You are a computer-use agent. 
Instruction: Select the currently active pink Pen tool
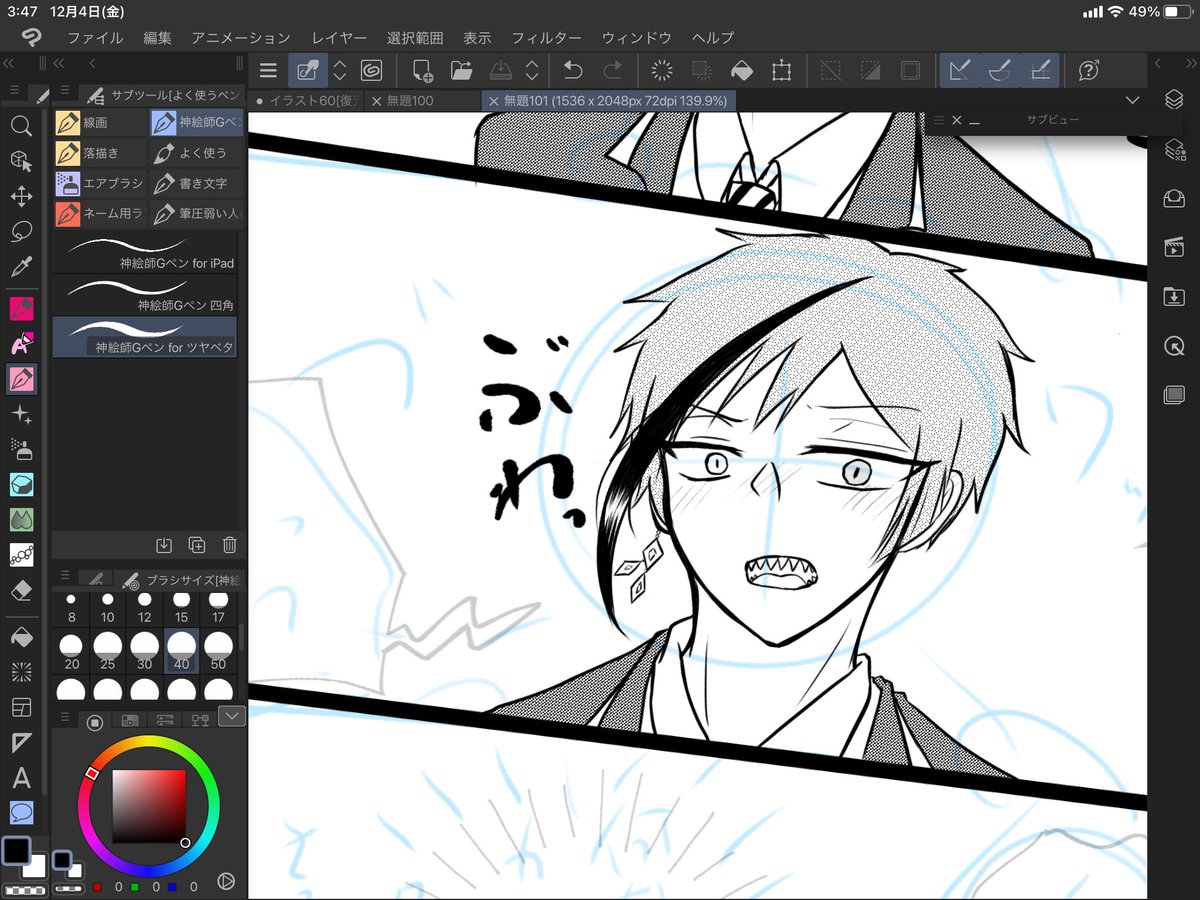click(21, 379)
